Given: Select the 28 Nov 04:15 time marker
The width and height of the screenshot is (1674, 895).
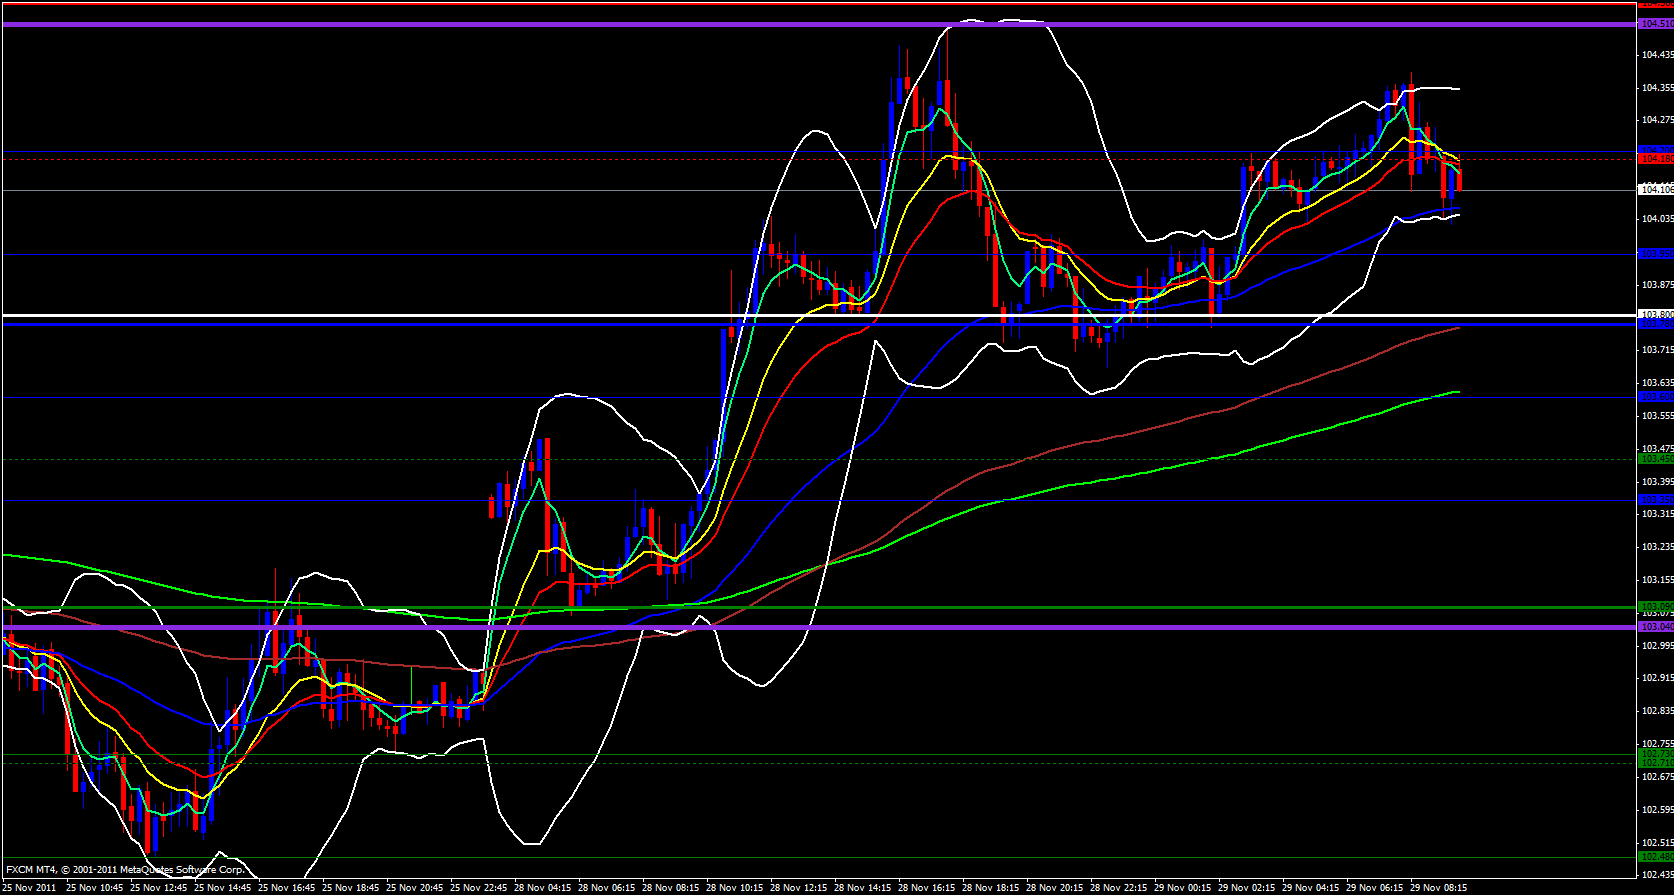Looking at the screenshot, I should click(545, 887).
